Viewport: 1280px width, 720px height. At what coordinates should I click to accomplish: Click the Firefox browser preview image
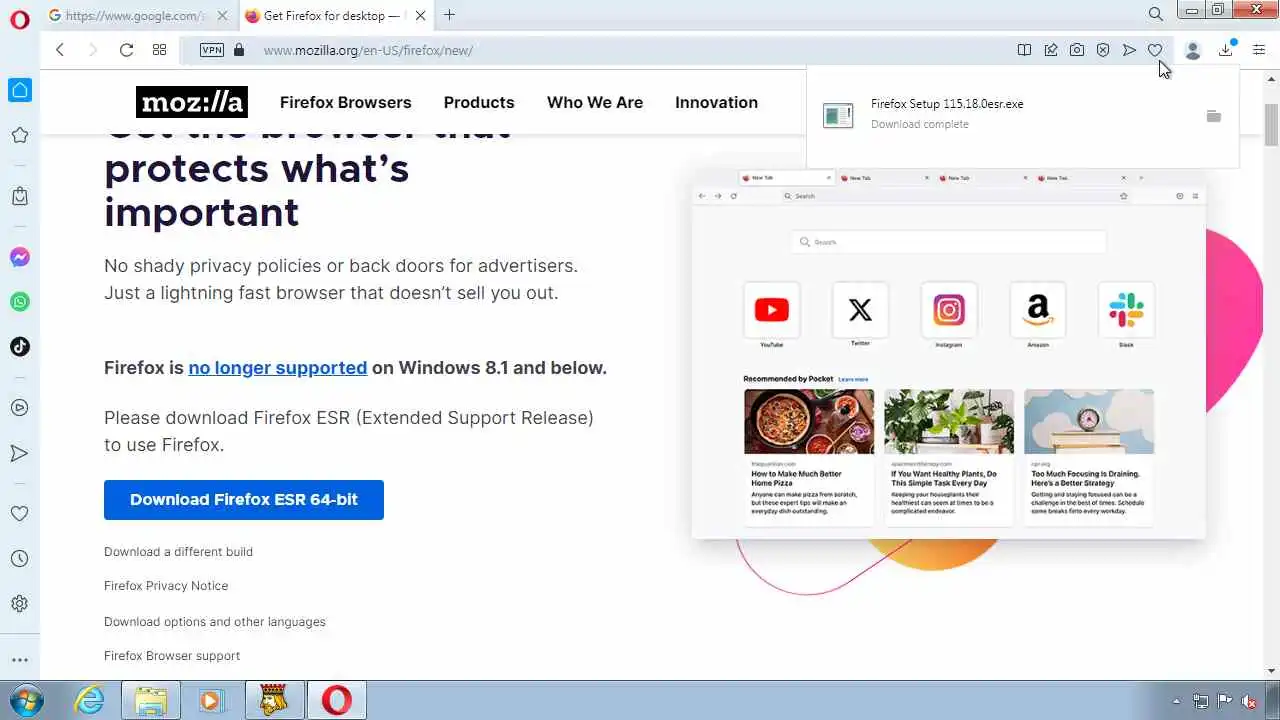coord(948,355)
